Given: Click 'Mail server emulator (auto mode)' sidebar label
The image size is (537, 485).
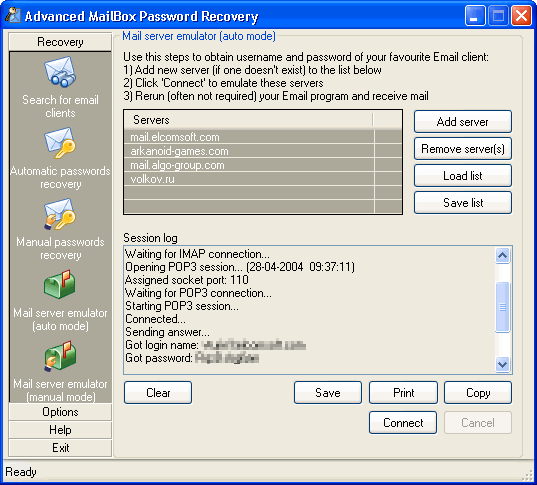Looking at the screenshot, I should (x=60, y=319).
